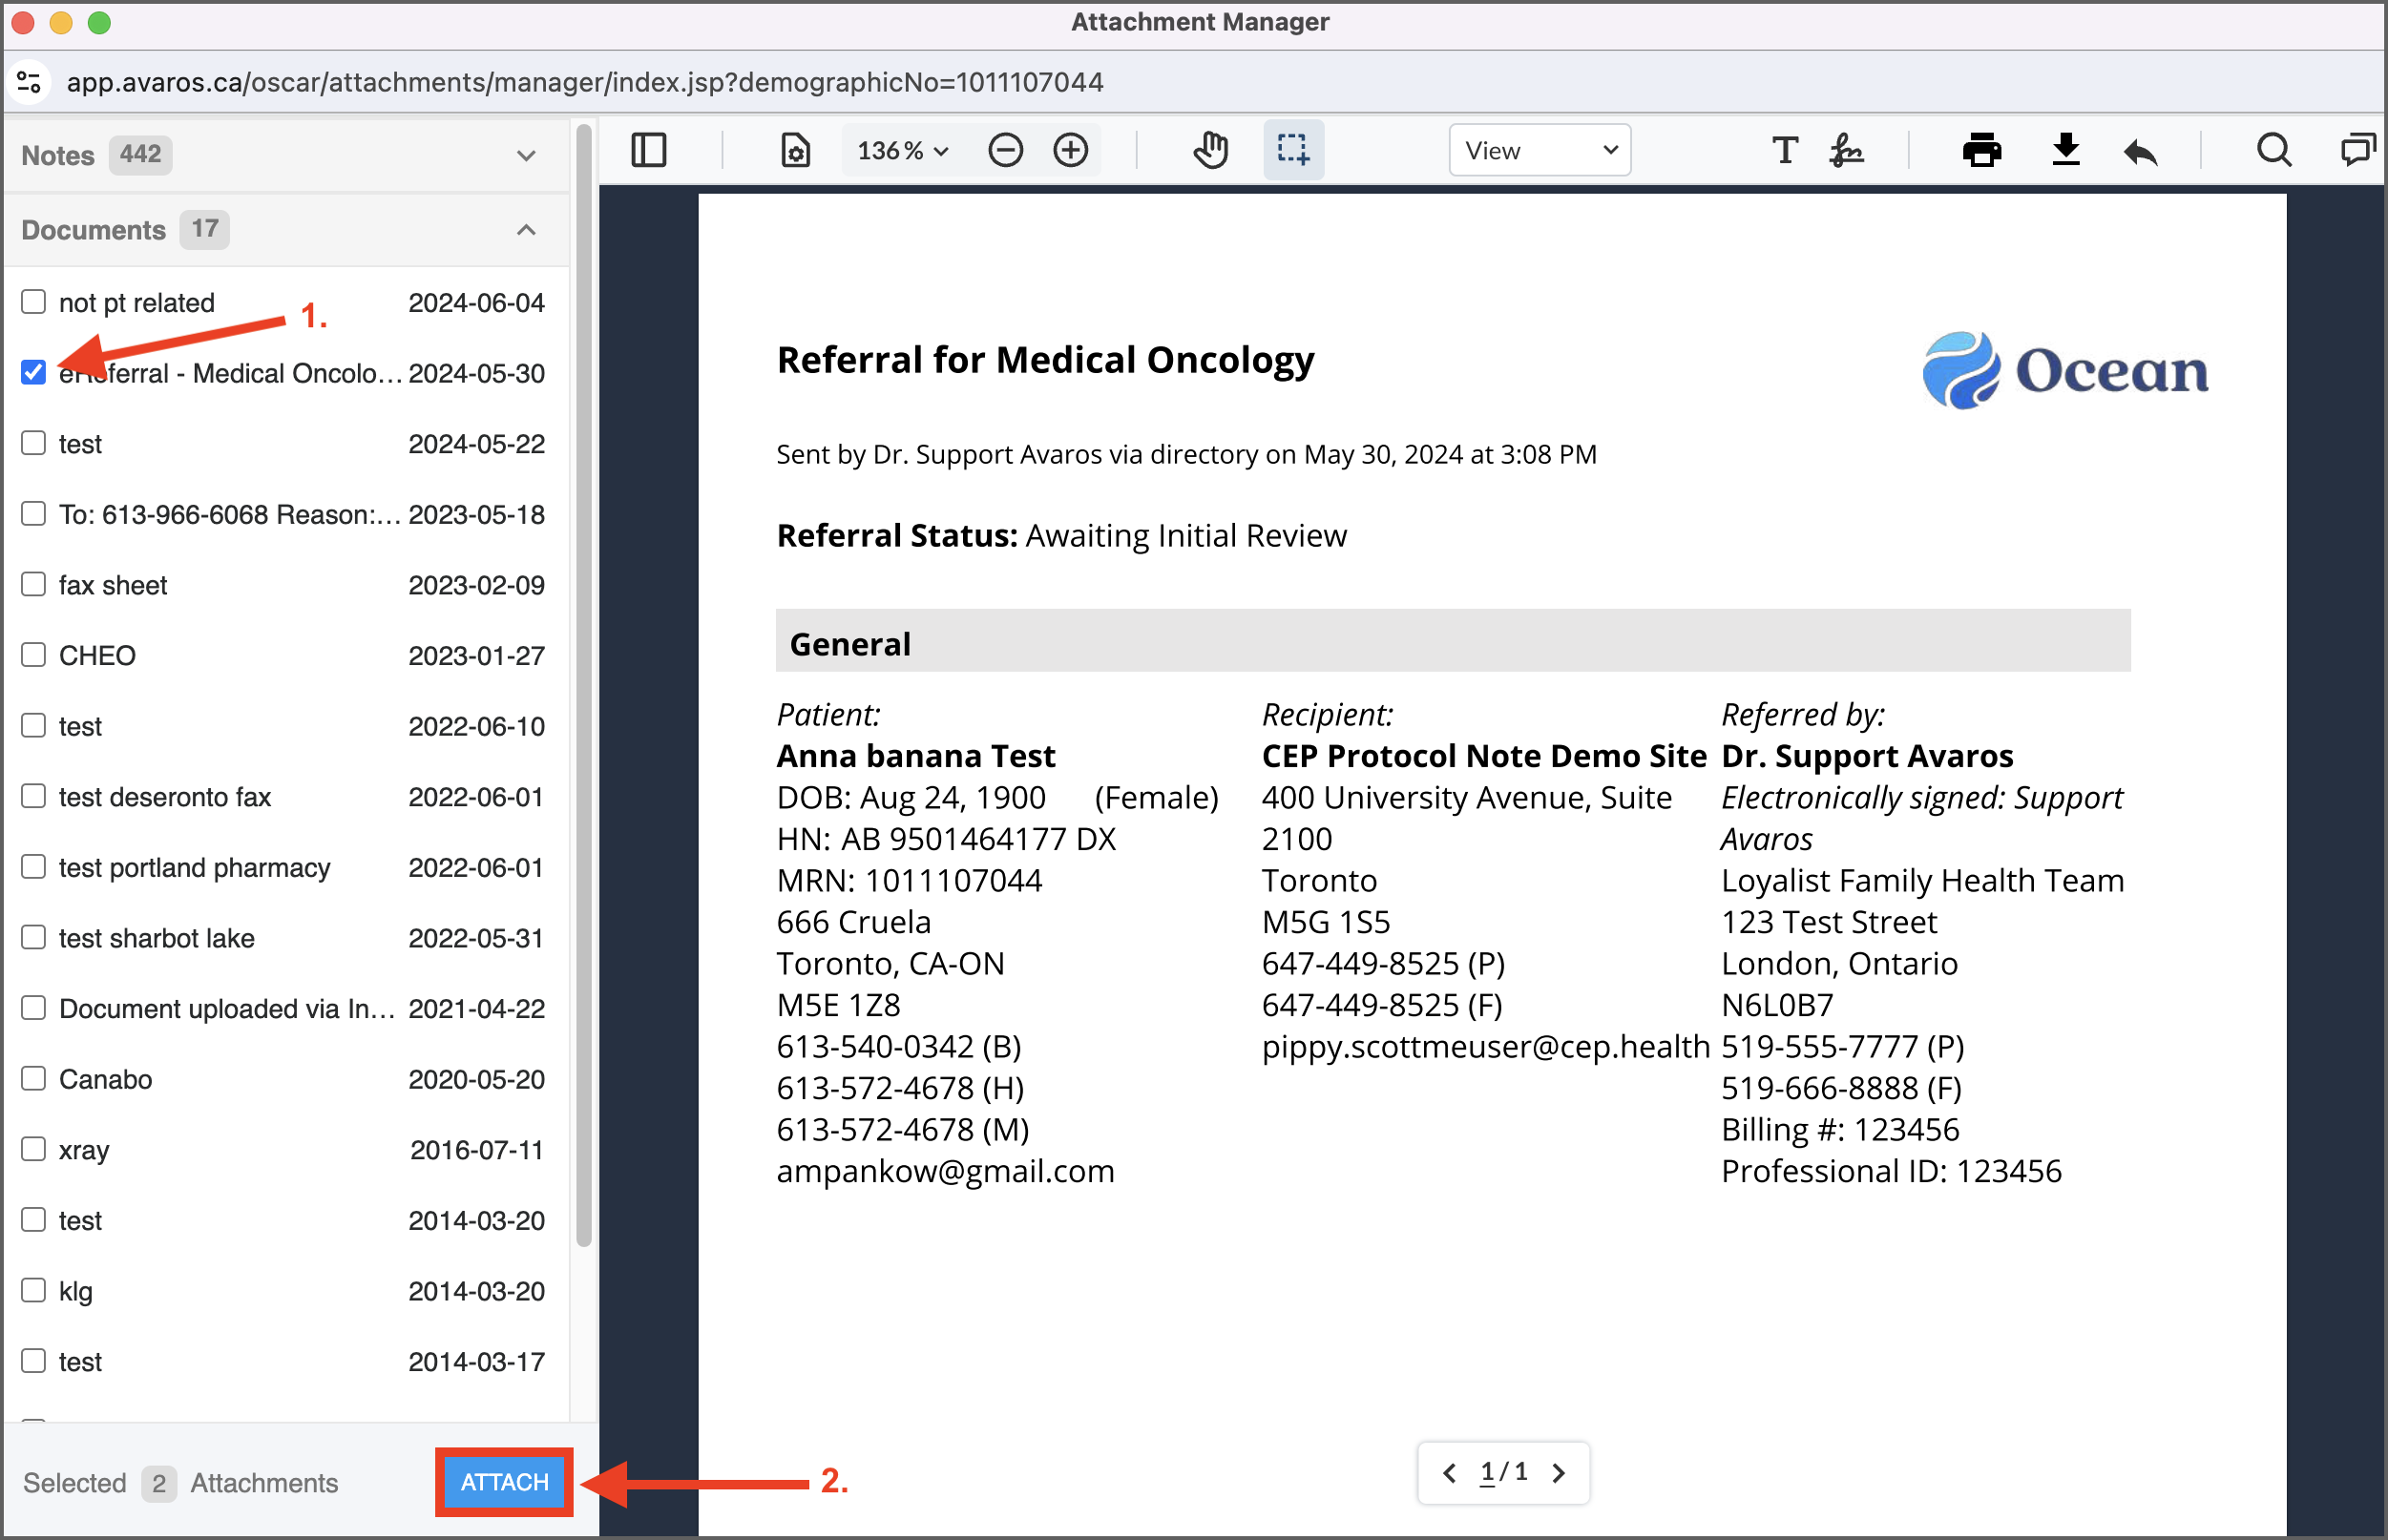The width and height of the screenshot is (2388, 1540).
Task: Click patient name 'Anna banana Test'
Action: (x=916, y=756)
